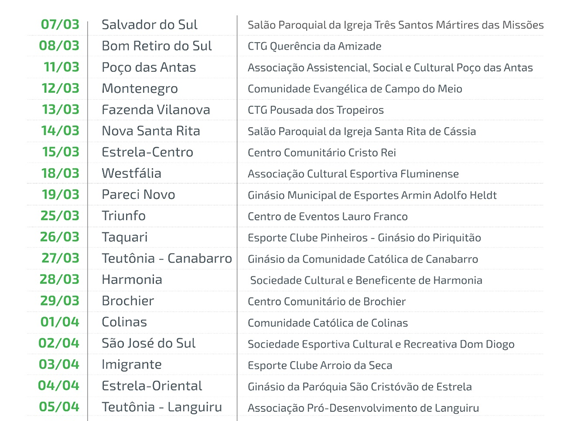Click the 07/03 date entry
This screenshot has width=567, height=421.
point(60,24)
